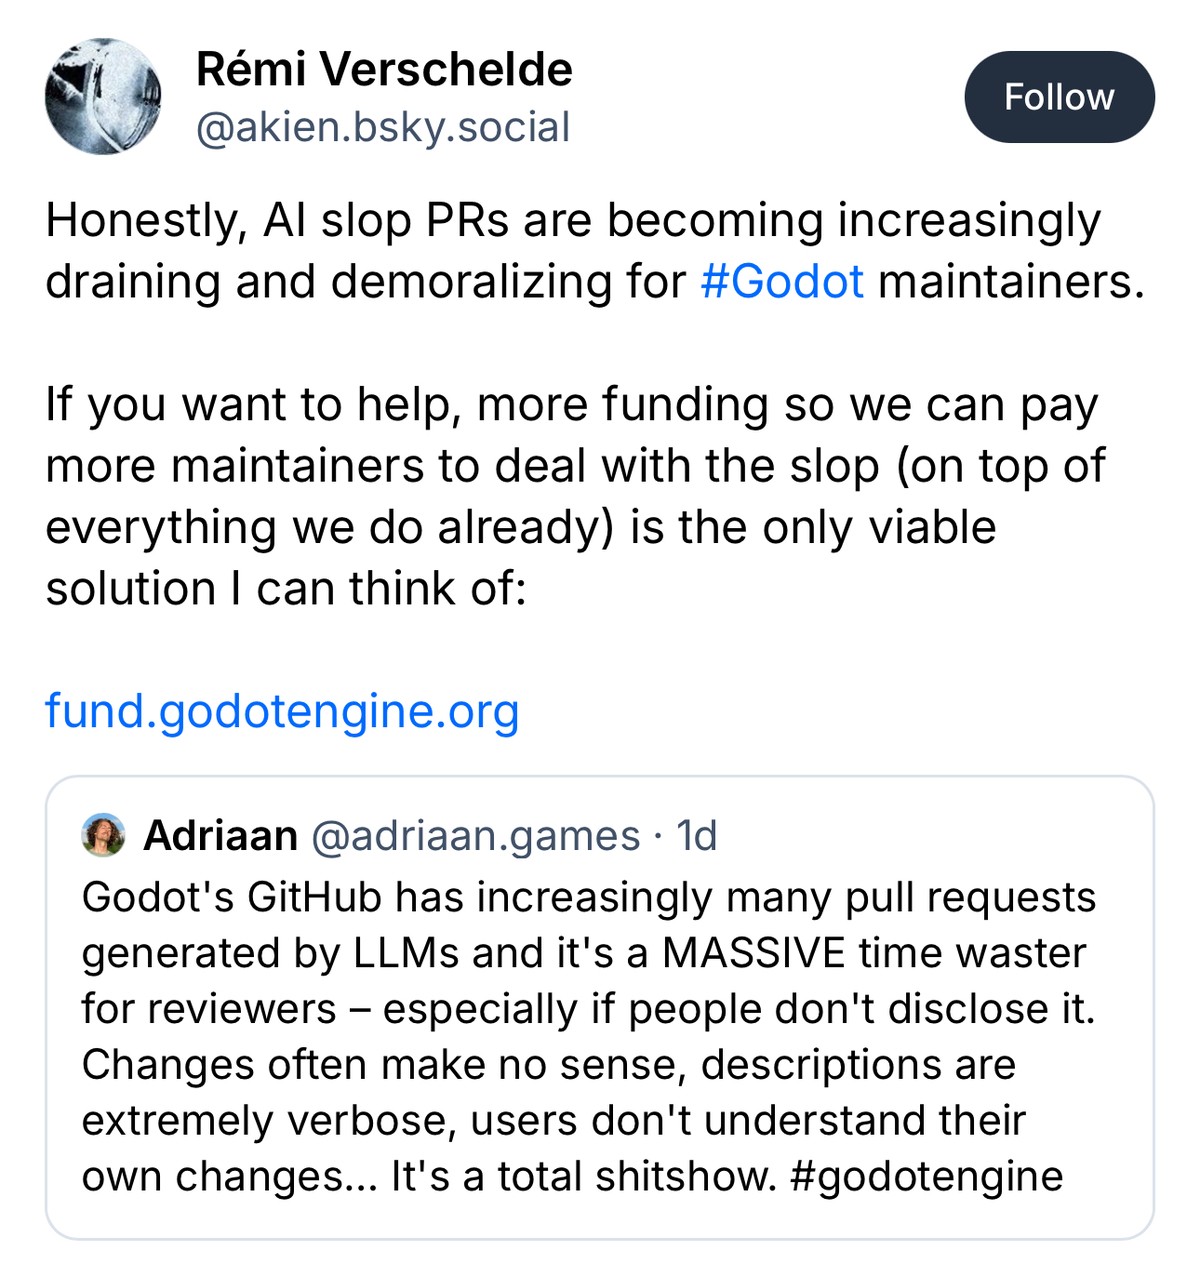Click "It's a total shitshow" phrase
Image resolution: width=1200 pixels, height=1274 pixels.
tap(583, 1176)
